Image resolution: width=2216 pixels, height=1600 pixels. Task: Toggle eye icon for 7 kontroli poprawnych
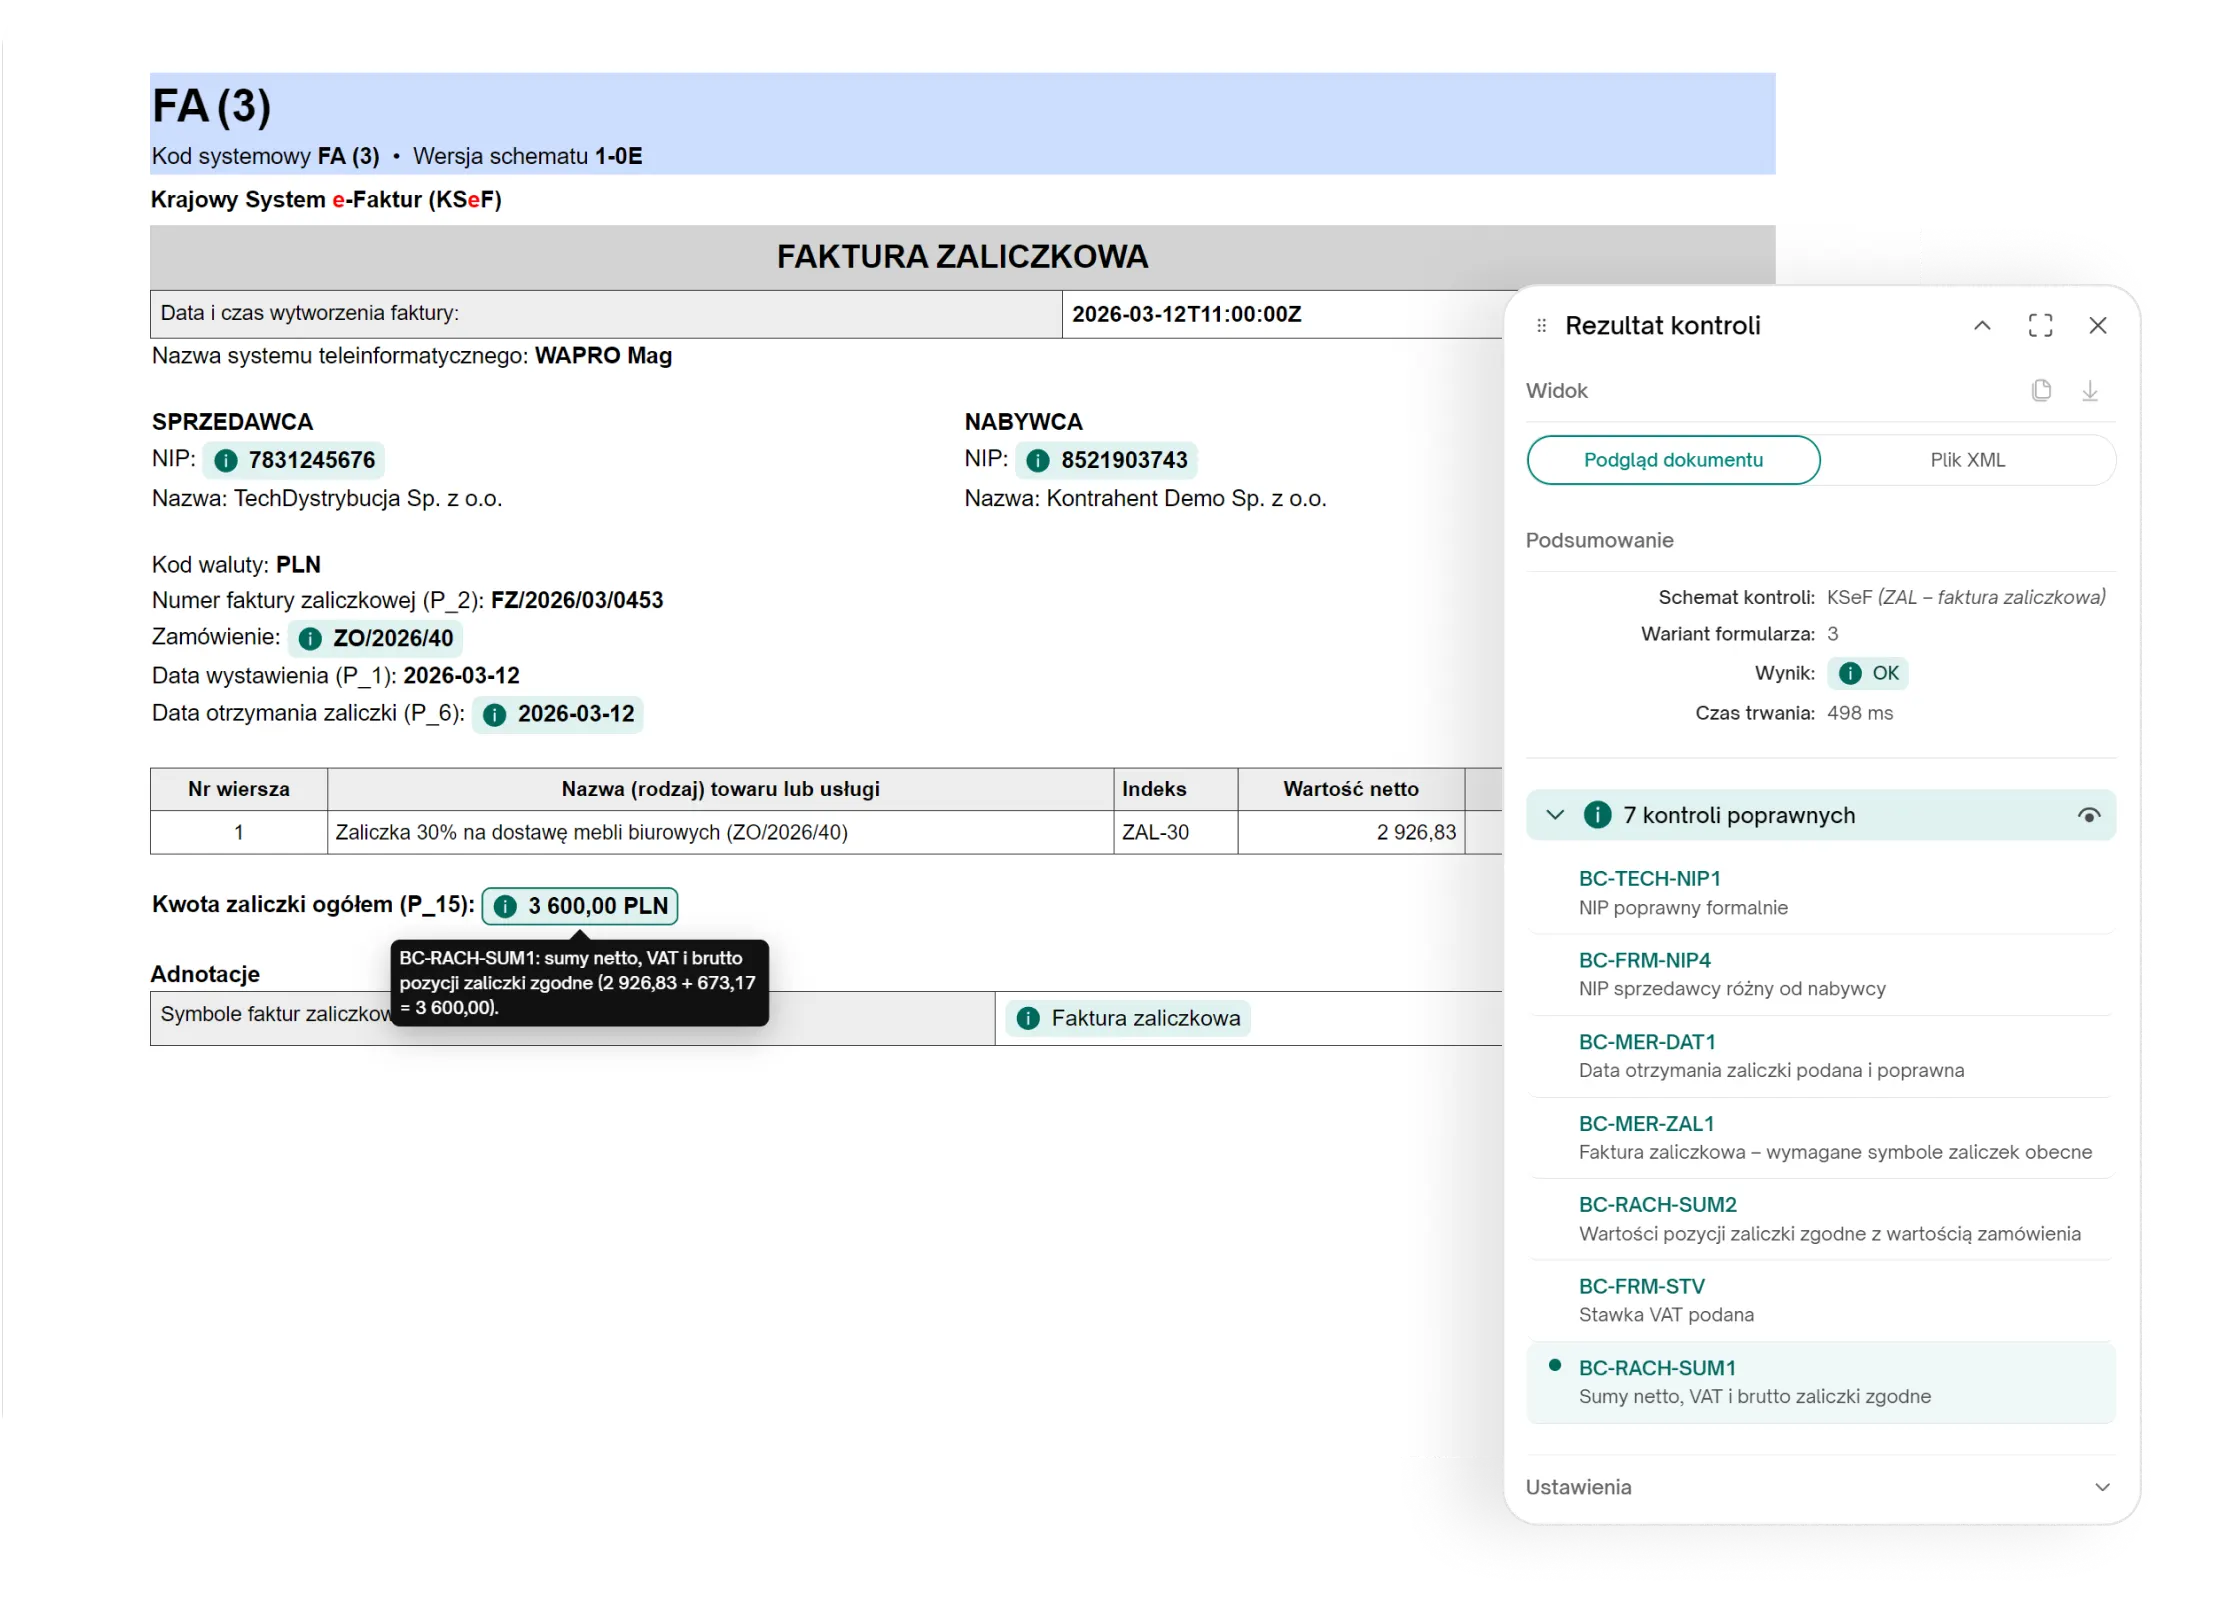(x=2088, y=815)
